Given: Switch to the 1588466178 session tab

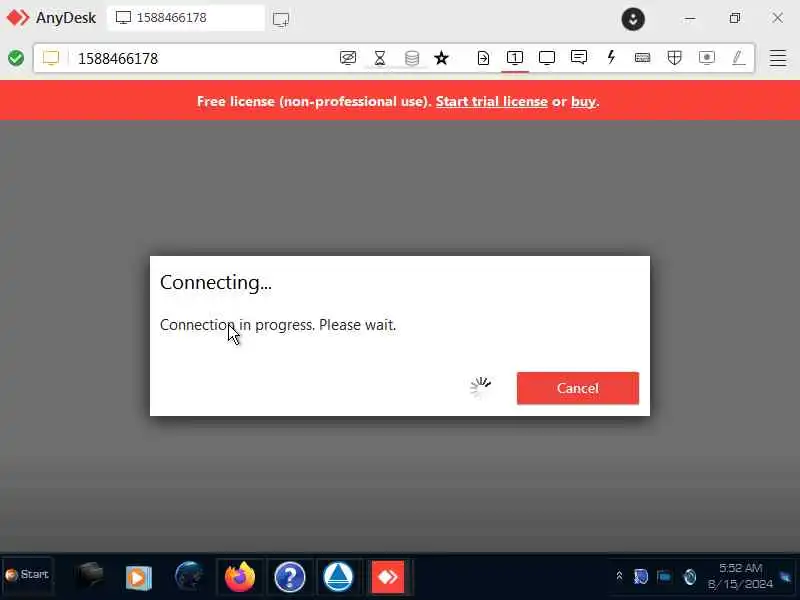Looking at the screenshot, I should [186, 18].
